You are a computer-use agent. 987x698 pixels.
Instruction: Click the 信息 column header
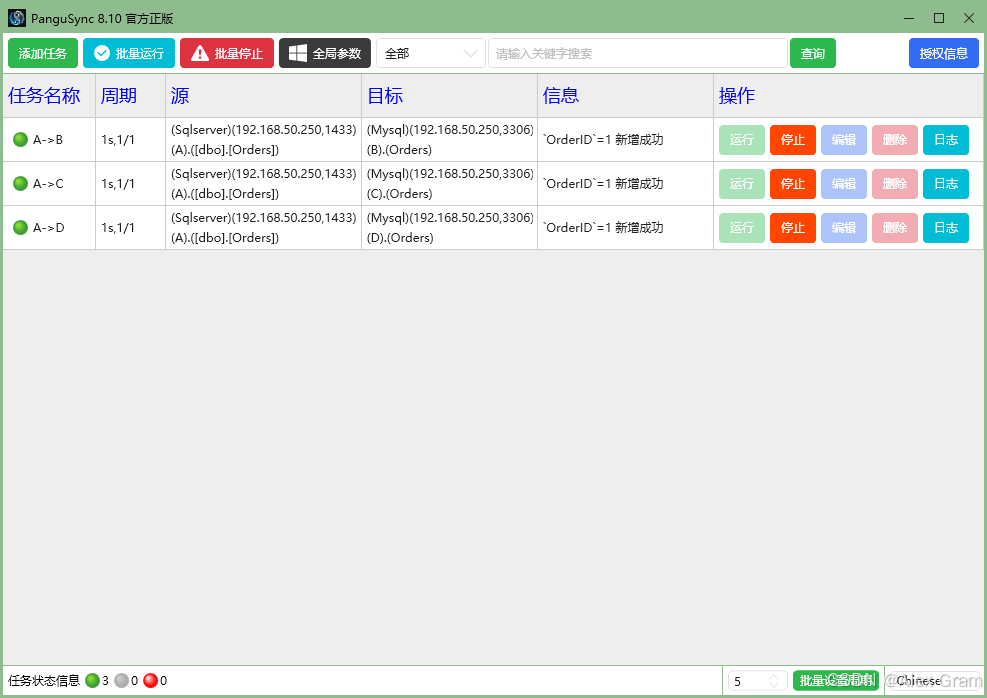click(625, 96)
